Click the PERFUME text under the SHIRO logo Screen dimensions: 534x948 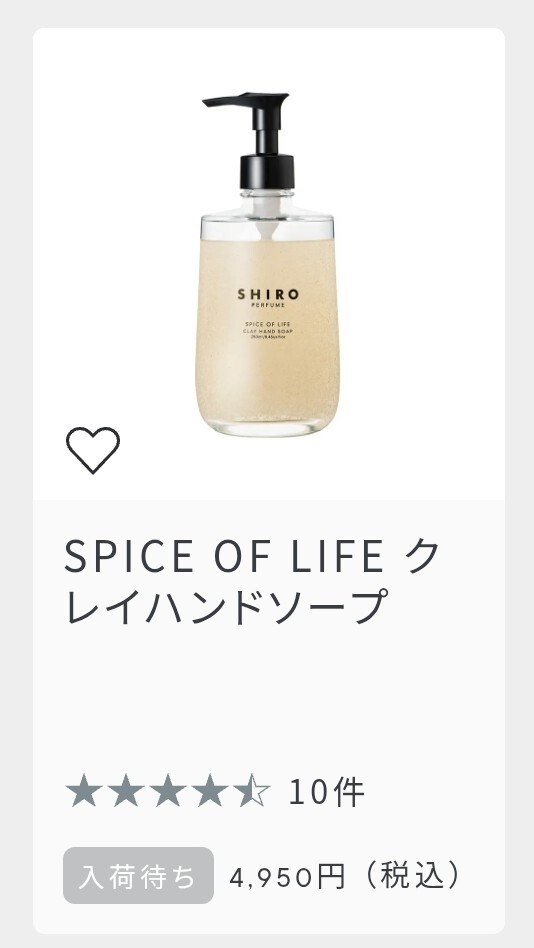pyautogui.click(x=267, y=306)
